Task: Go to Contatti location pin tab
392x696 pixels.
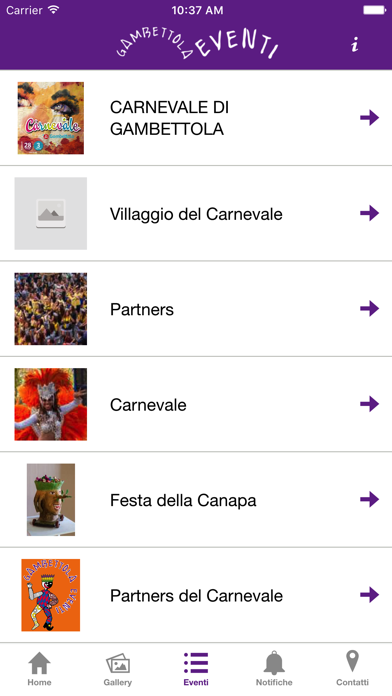Action: [352, 669]
